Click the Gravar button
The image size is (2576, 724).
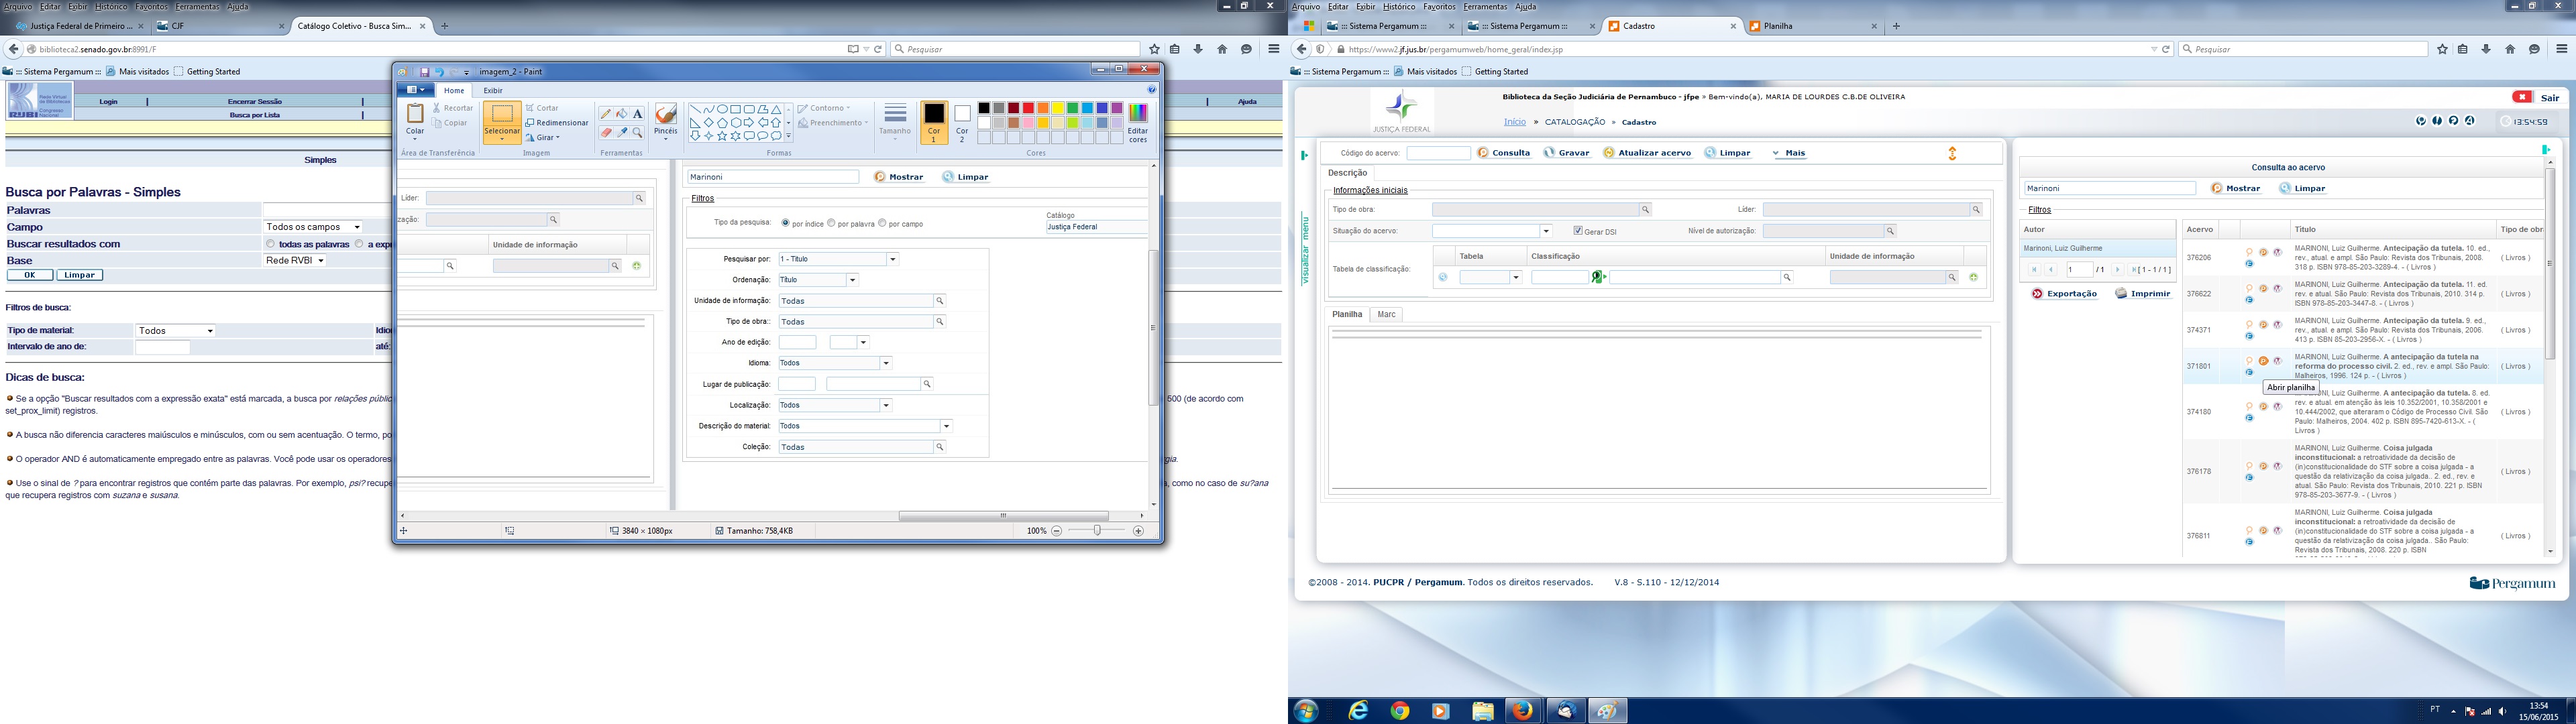(x=1567, y=153)
